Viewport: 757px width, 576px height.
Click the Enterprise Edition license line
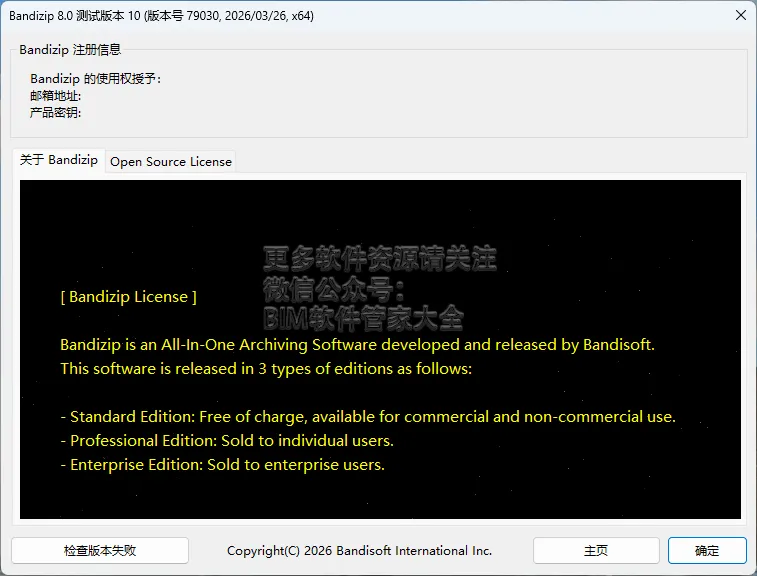click(223, 464)
